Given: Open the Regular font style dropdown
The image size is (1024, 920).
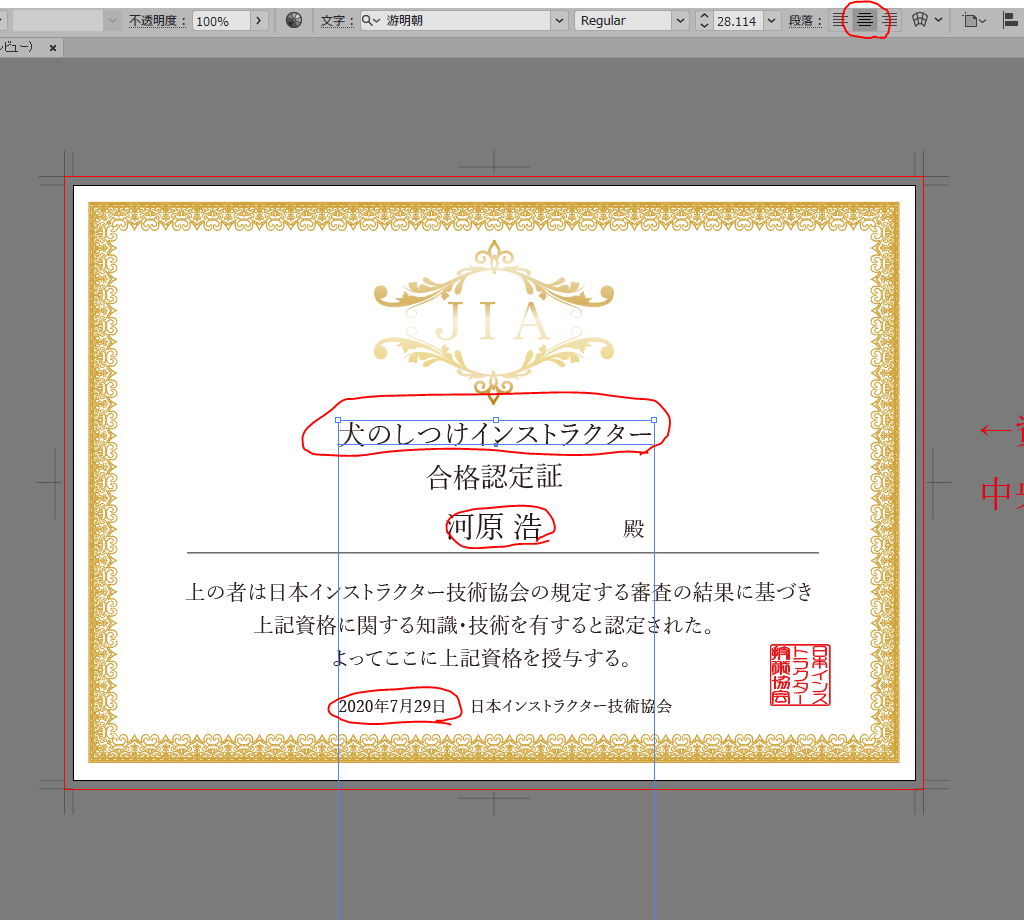Looking at the screenshot, I should pyautogui.click(x=680, y=20).
